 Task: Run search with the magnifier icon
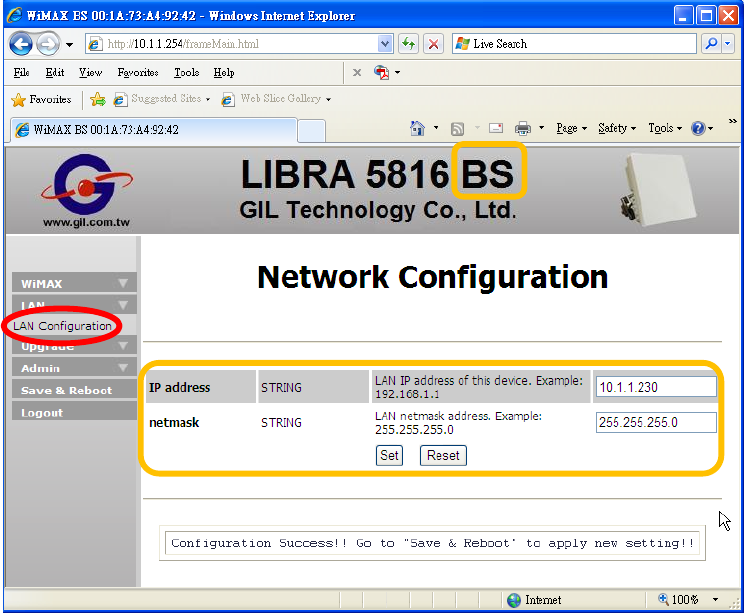pyautogui.click(x=711, y=44)
